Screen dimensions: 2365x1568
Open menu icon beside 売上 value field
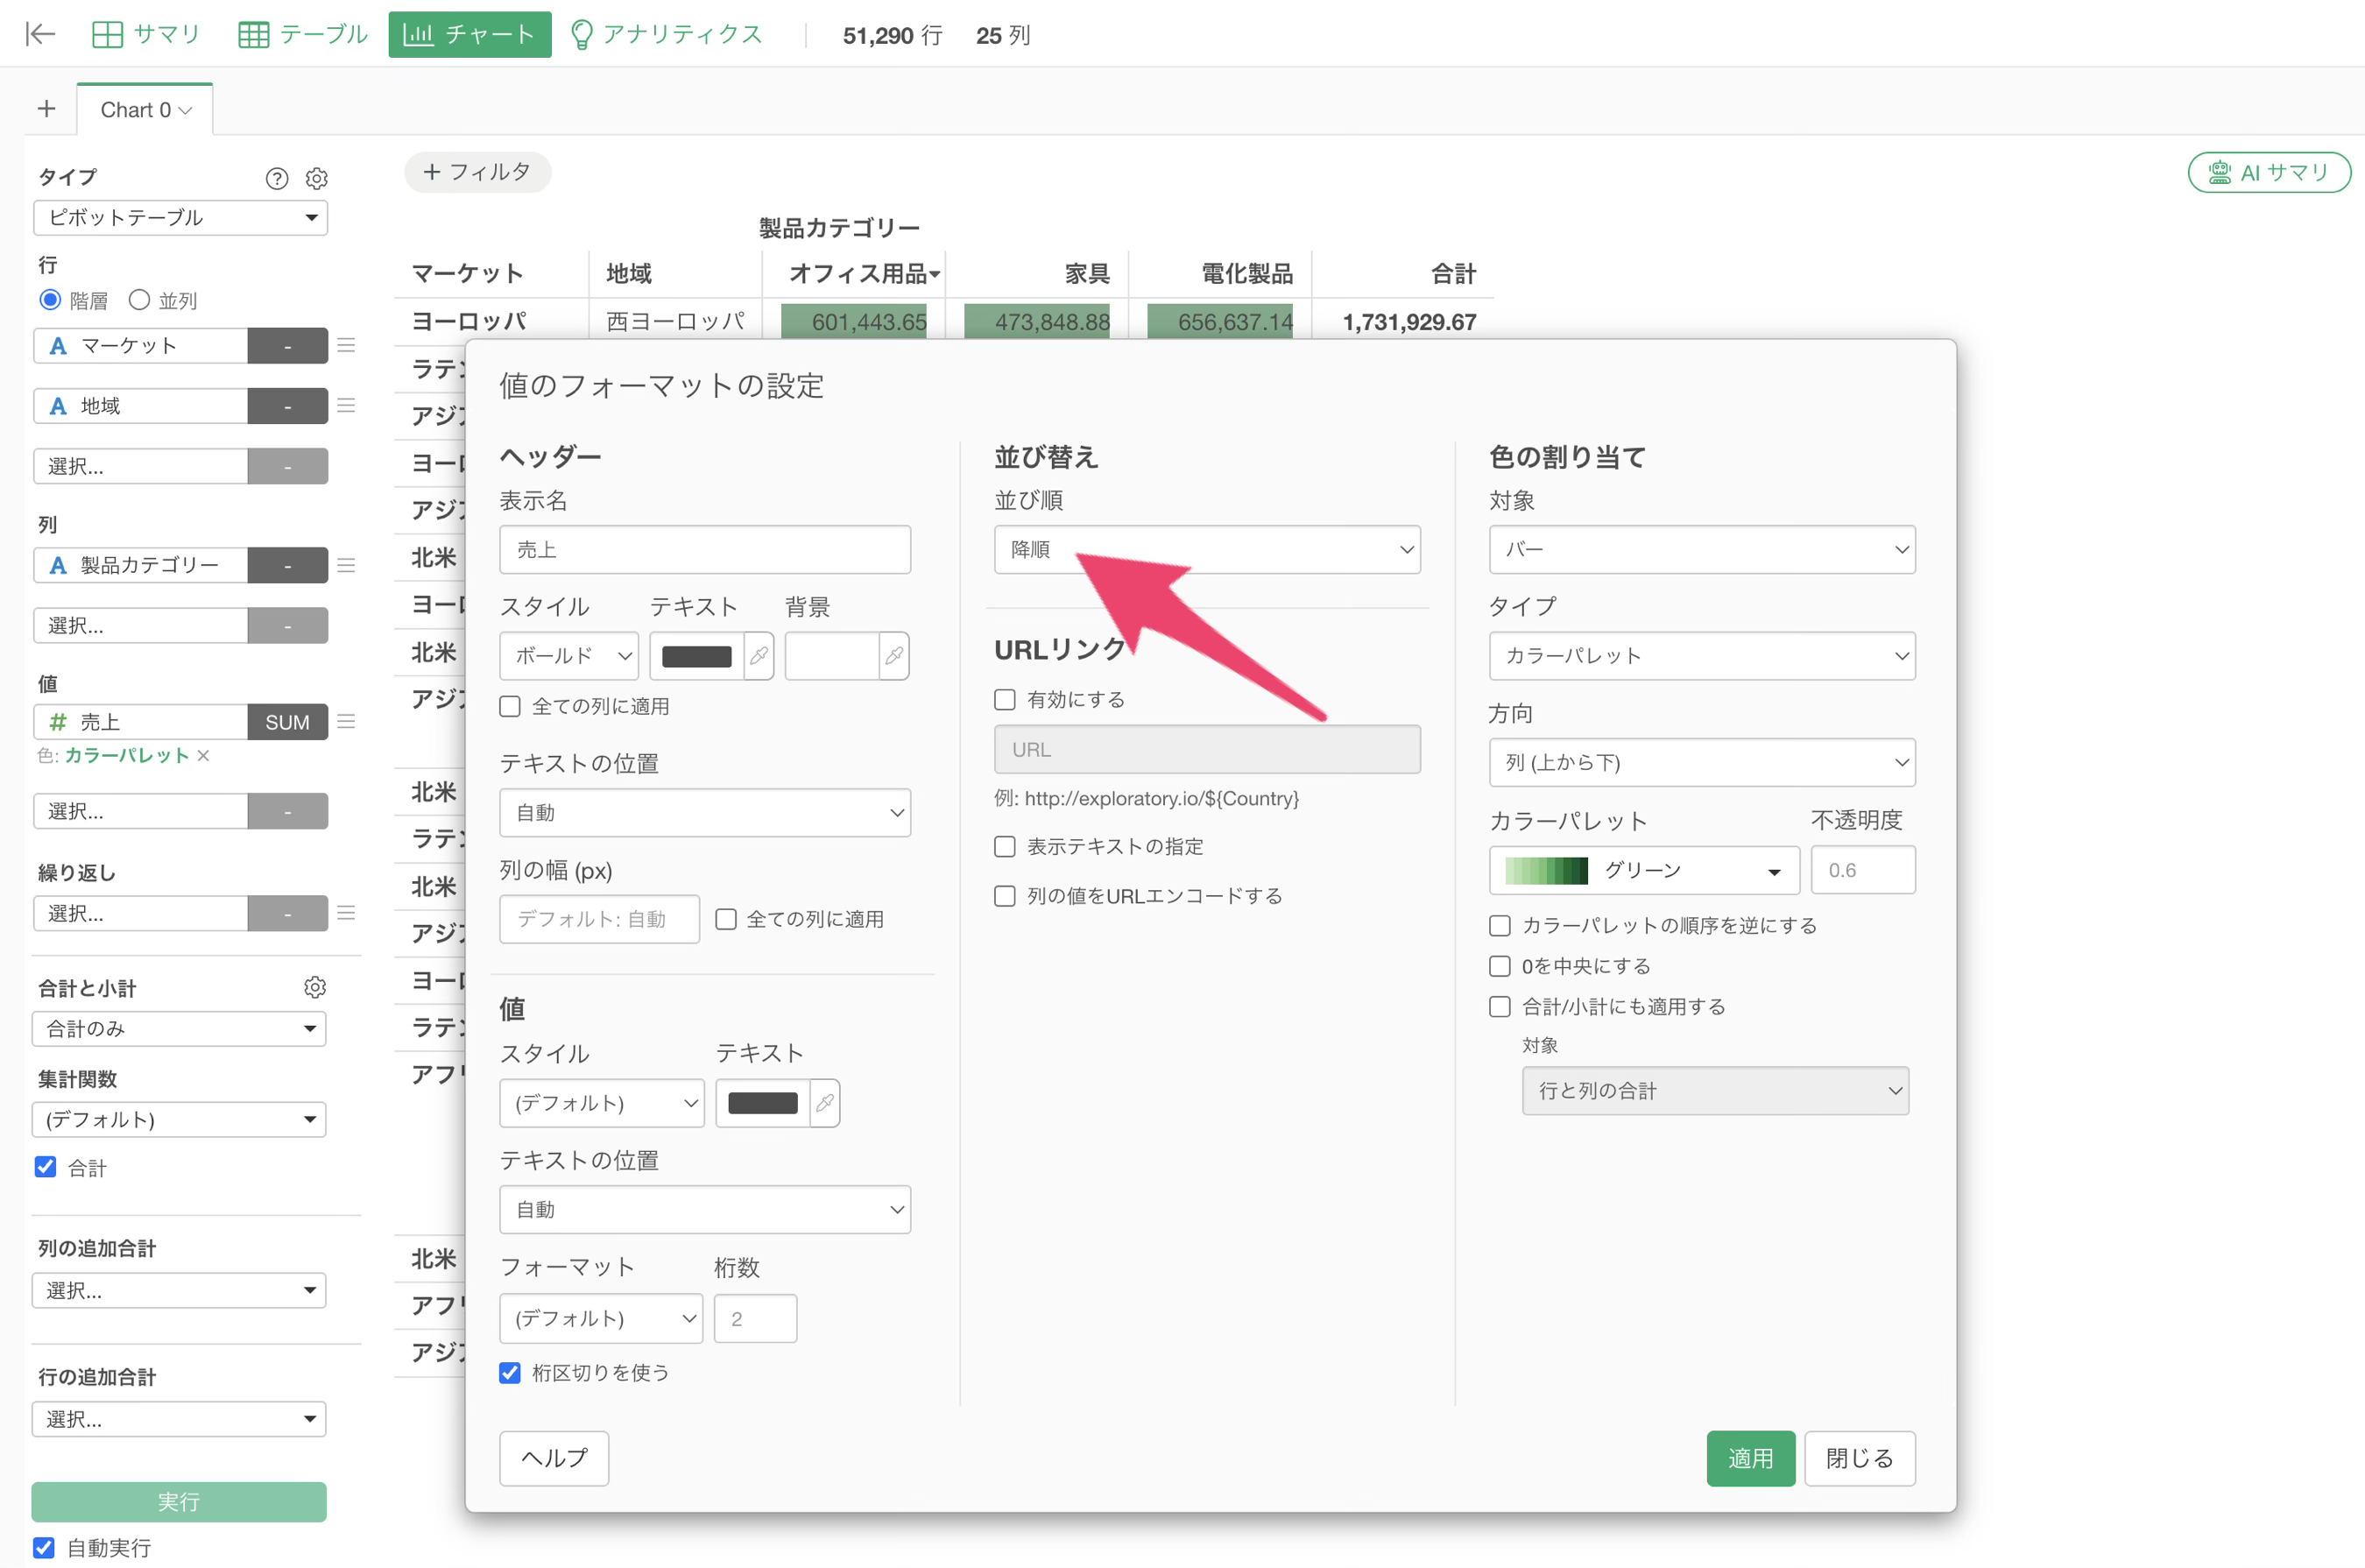coord(346,721)
